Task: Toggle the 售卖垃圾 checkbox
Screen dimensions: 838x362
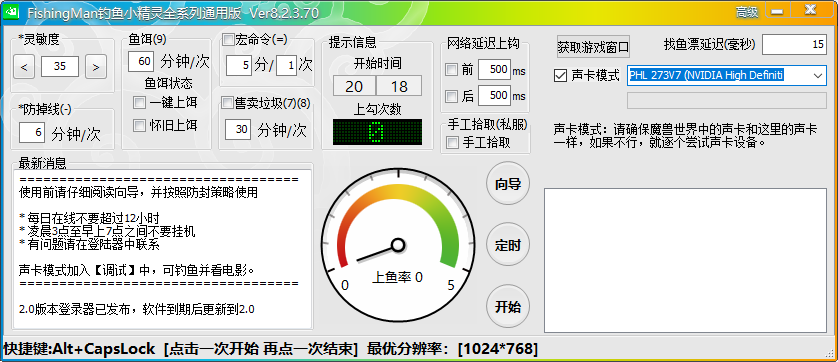Action: [228, 102]
